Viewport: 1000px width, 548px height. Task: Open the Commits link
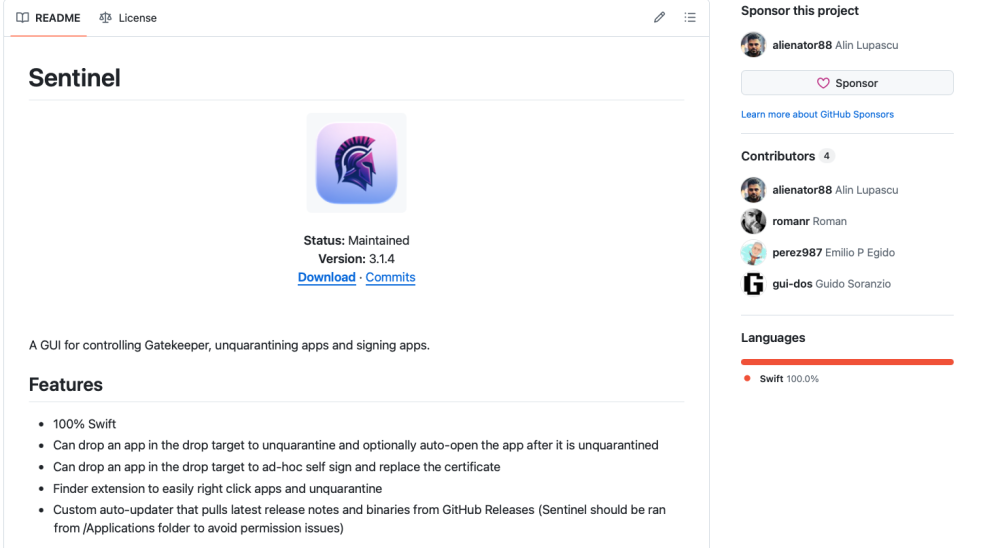coord(390,277)
